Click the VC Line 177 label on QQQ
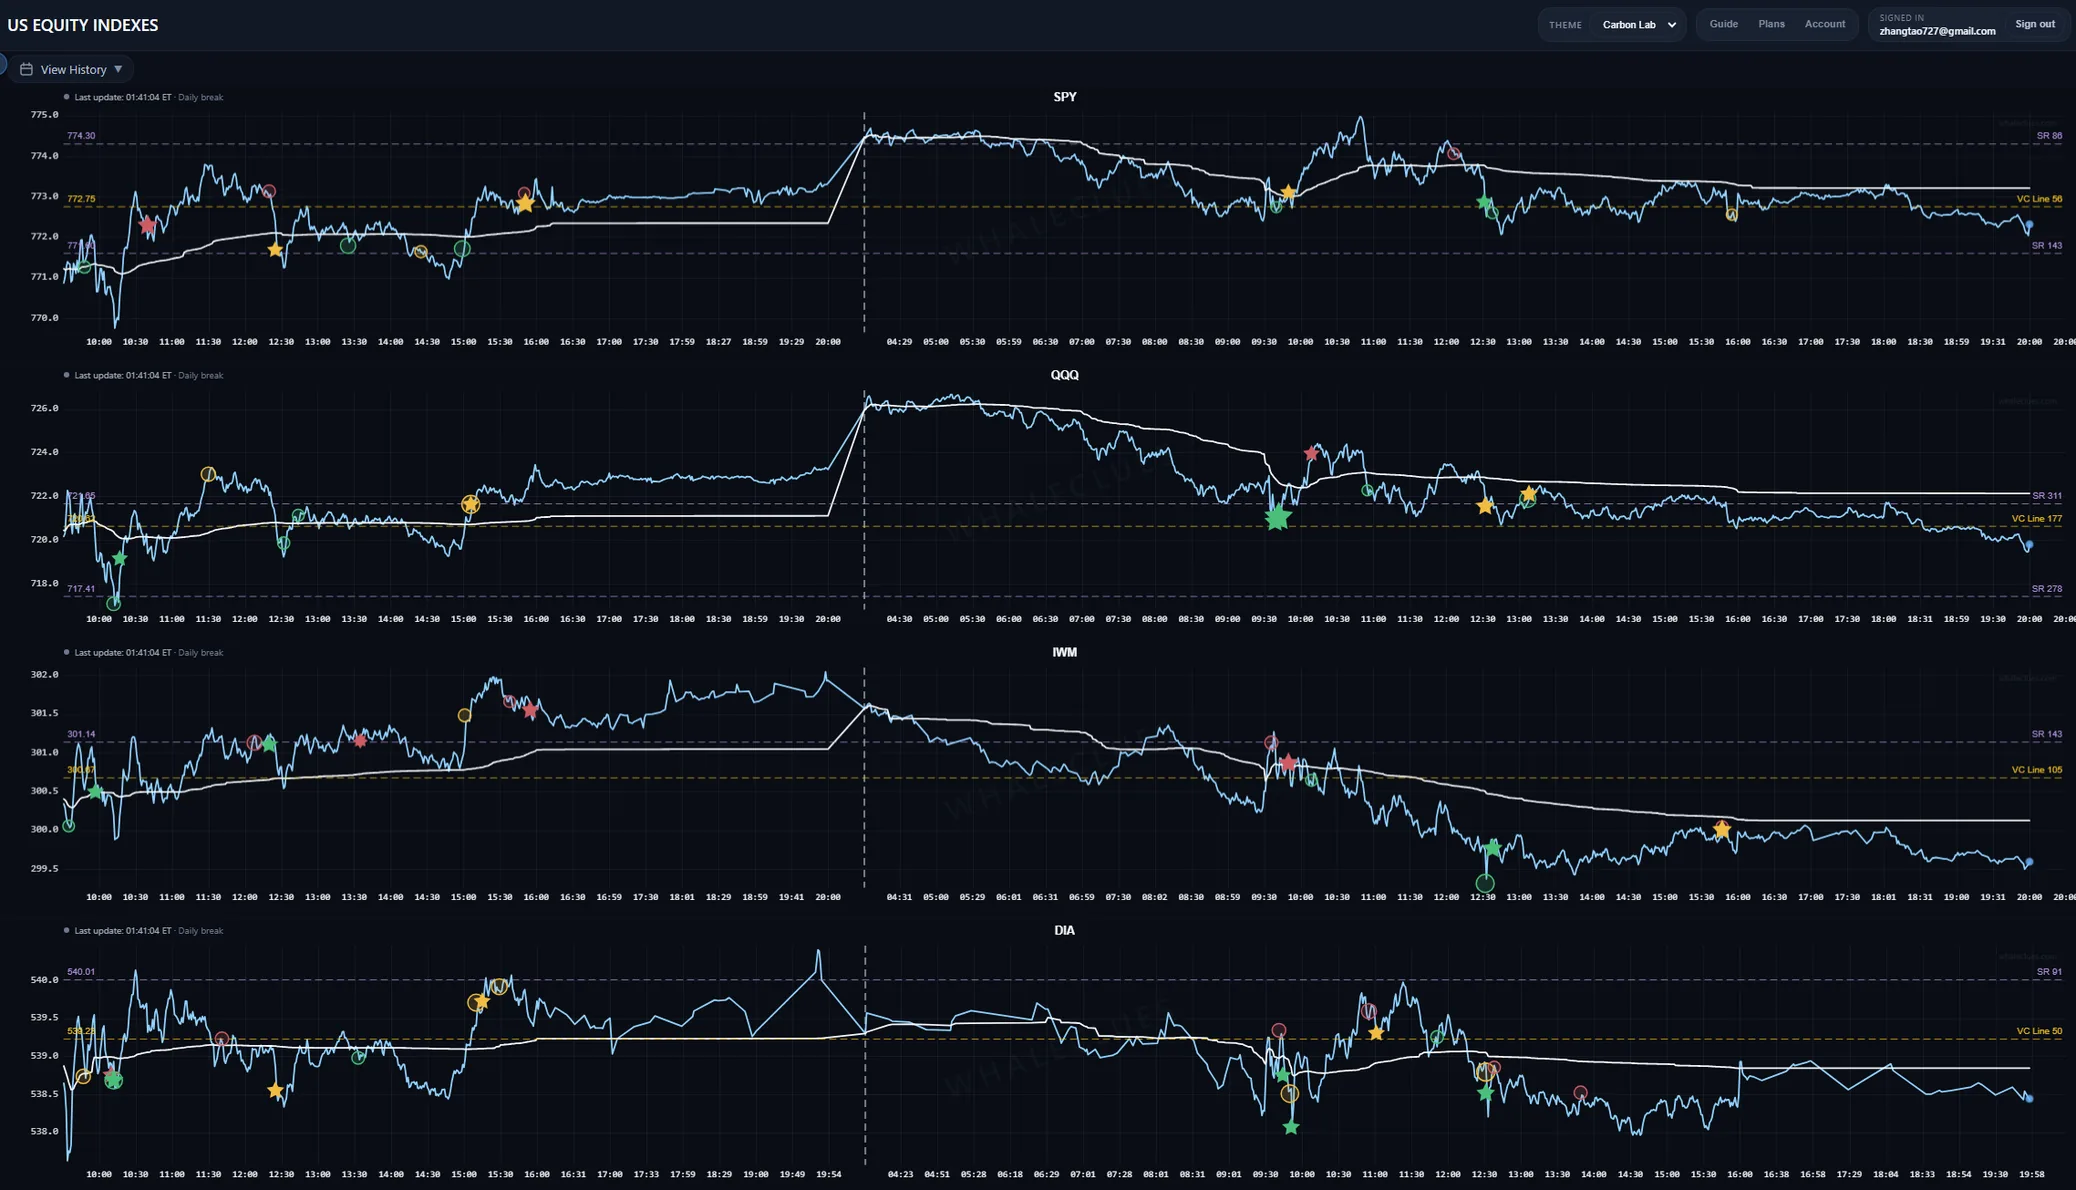This screenshot has height=1190, width=2076. click(x=2037, y=519)
